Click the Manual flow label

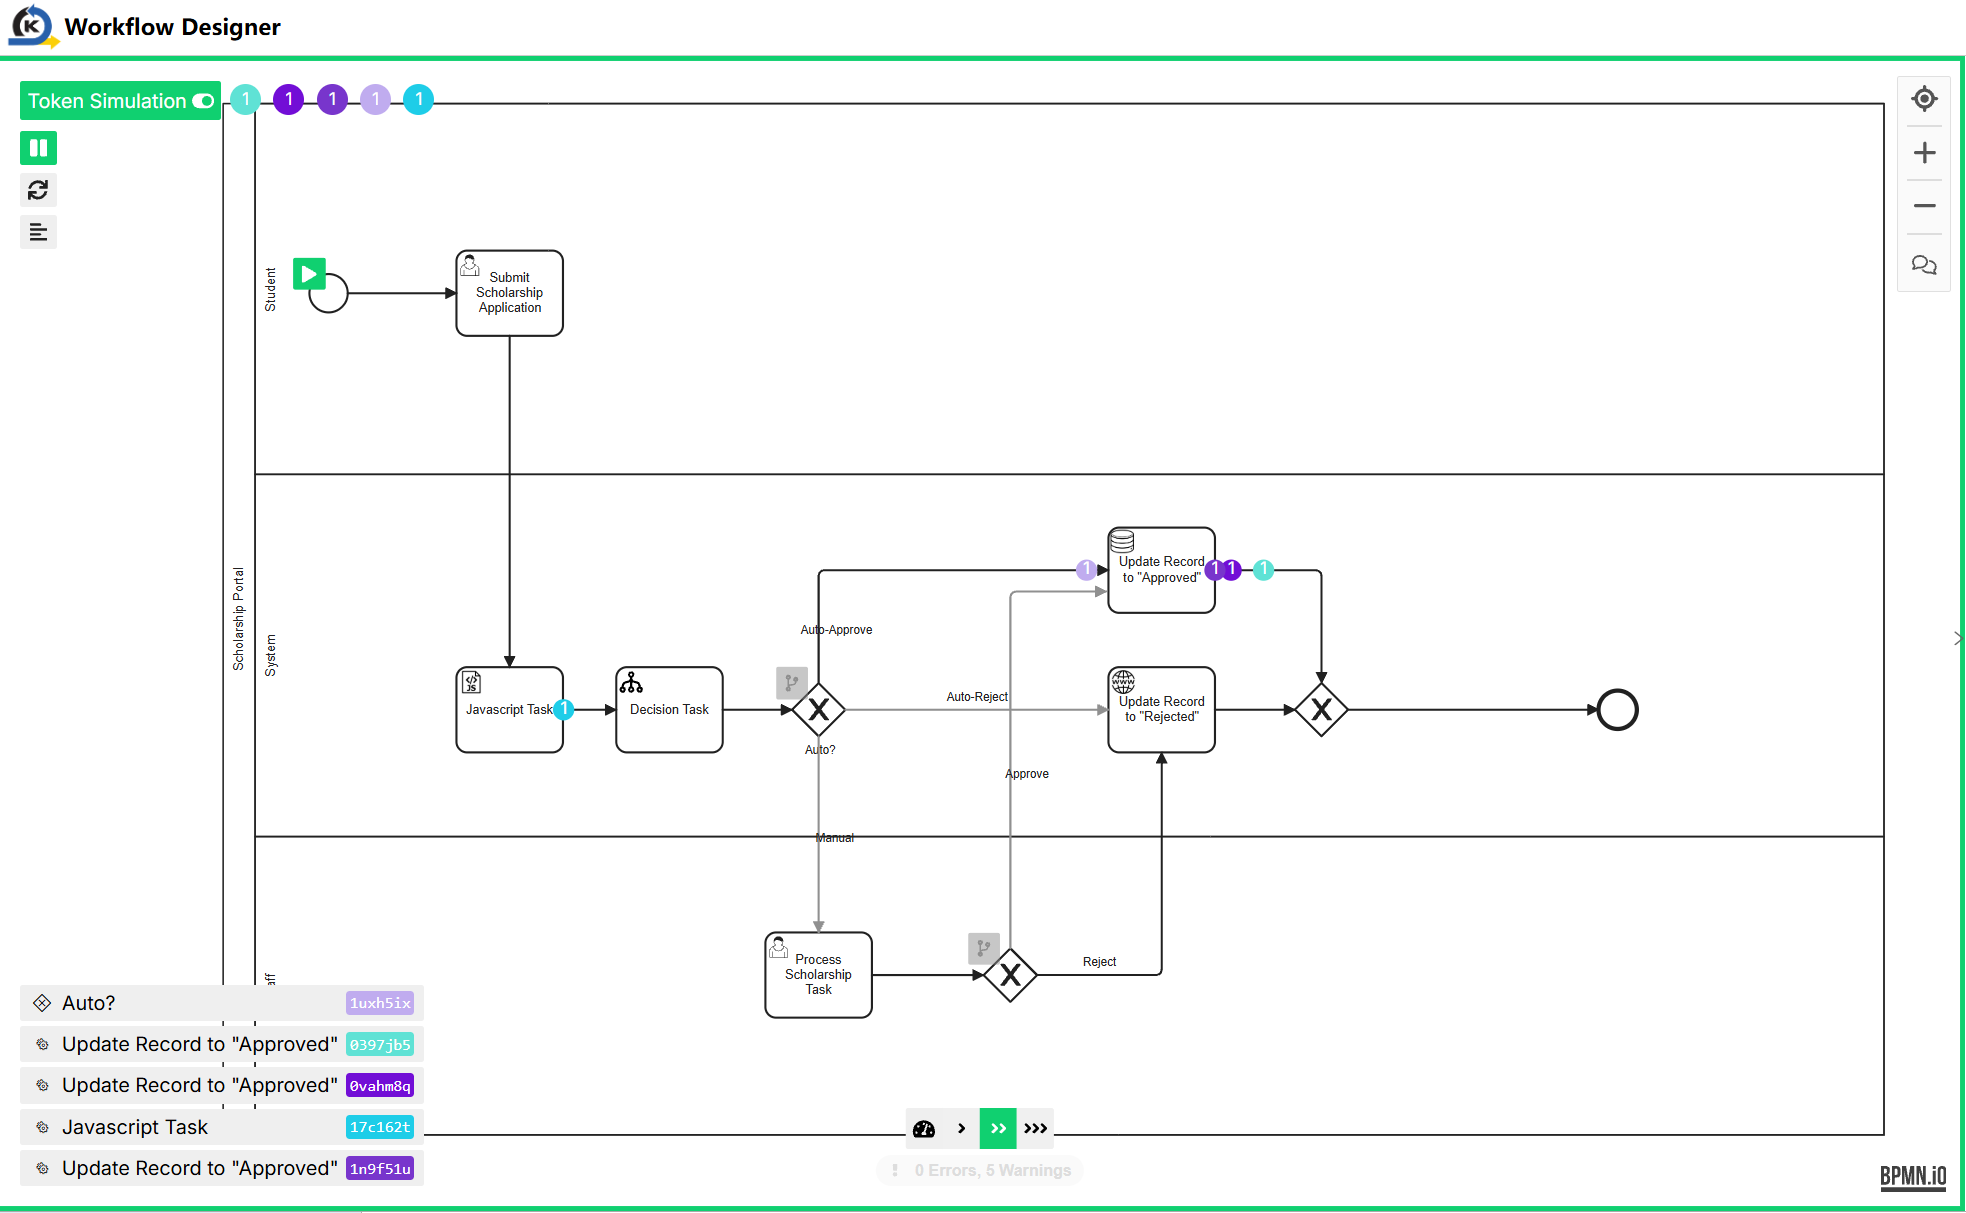[835, 838]
